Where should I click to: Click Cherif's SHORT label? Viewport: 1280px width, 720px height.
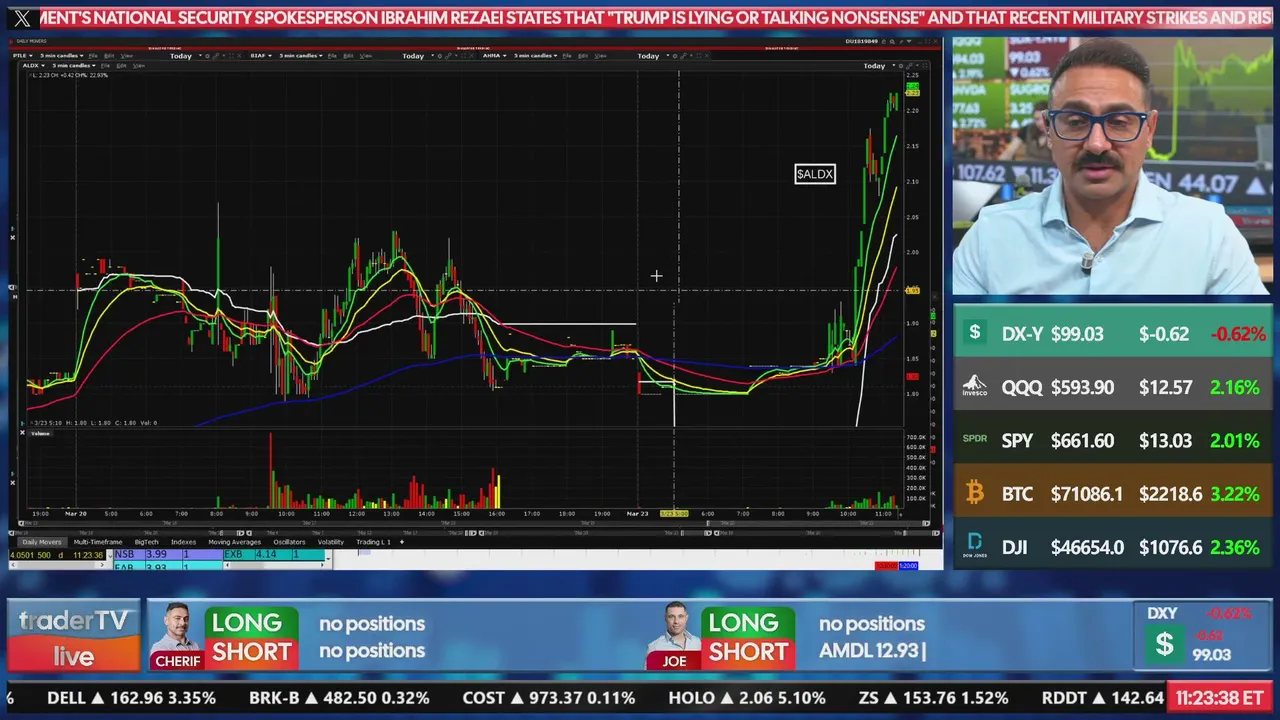tap(252, 652)
